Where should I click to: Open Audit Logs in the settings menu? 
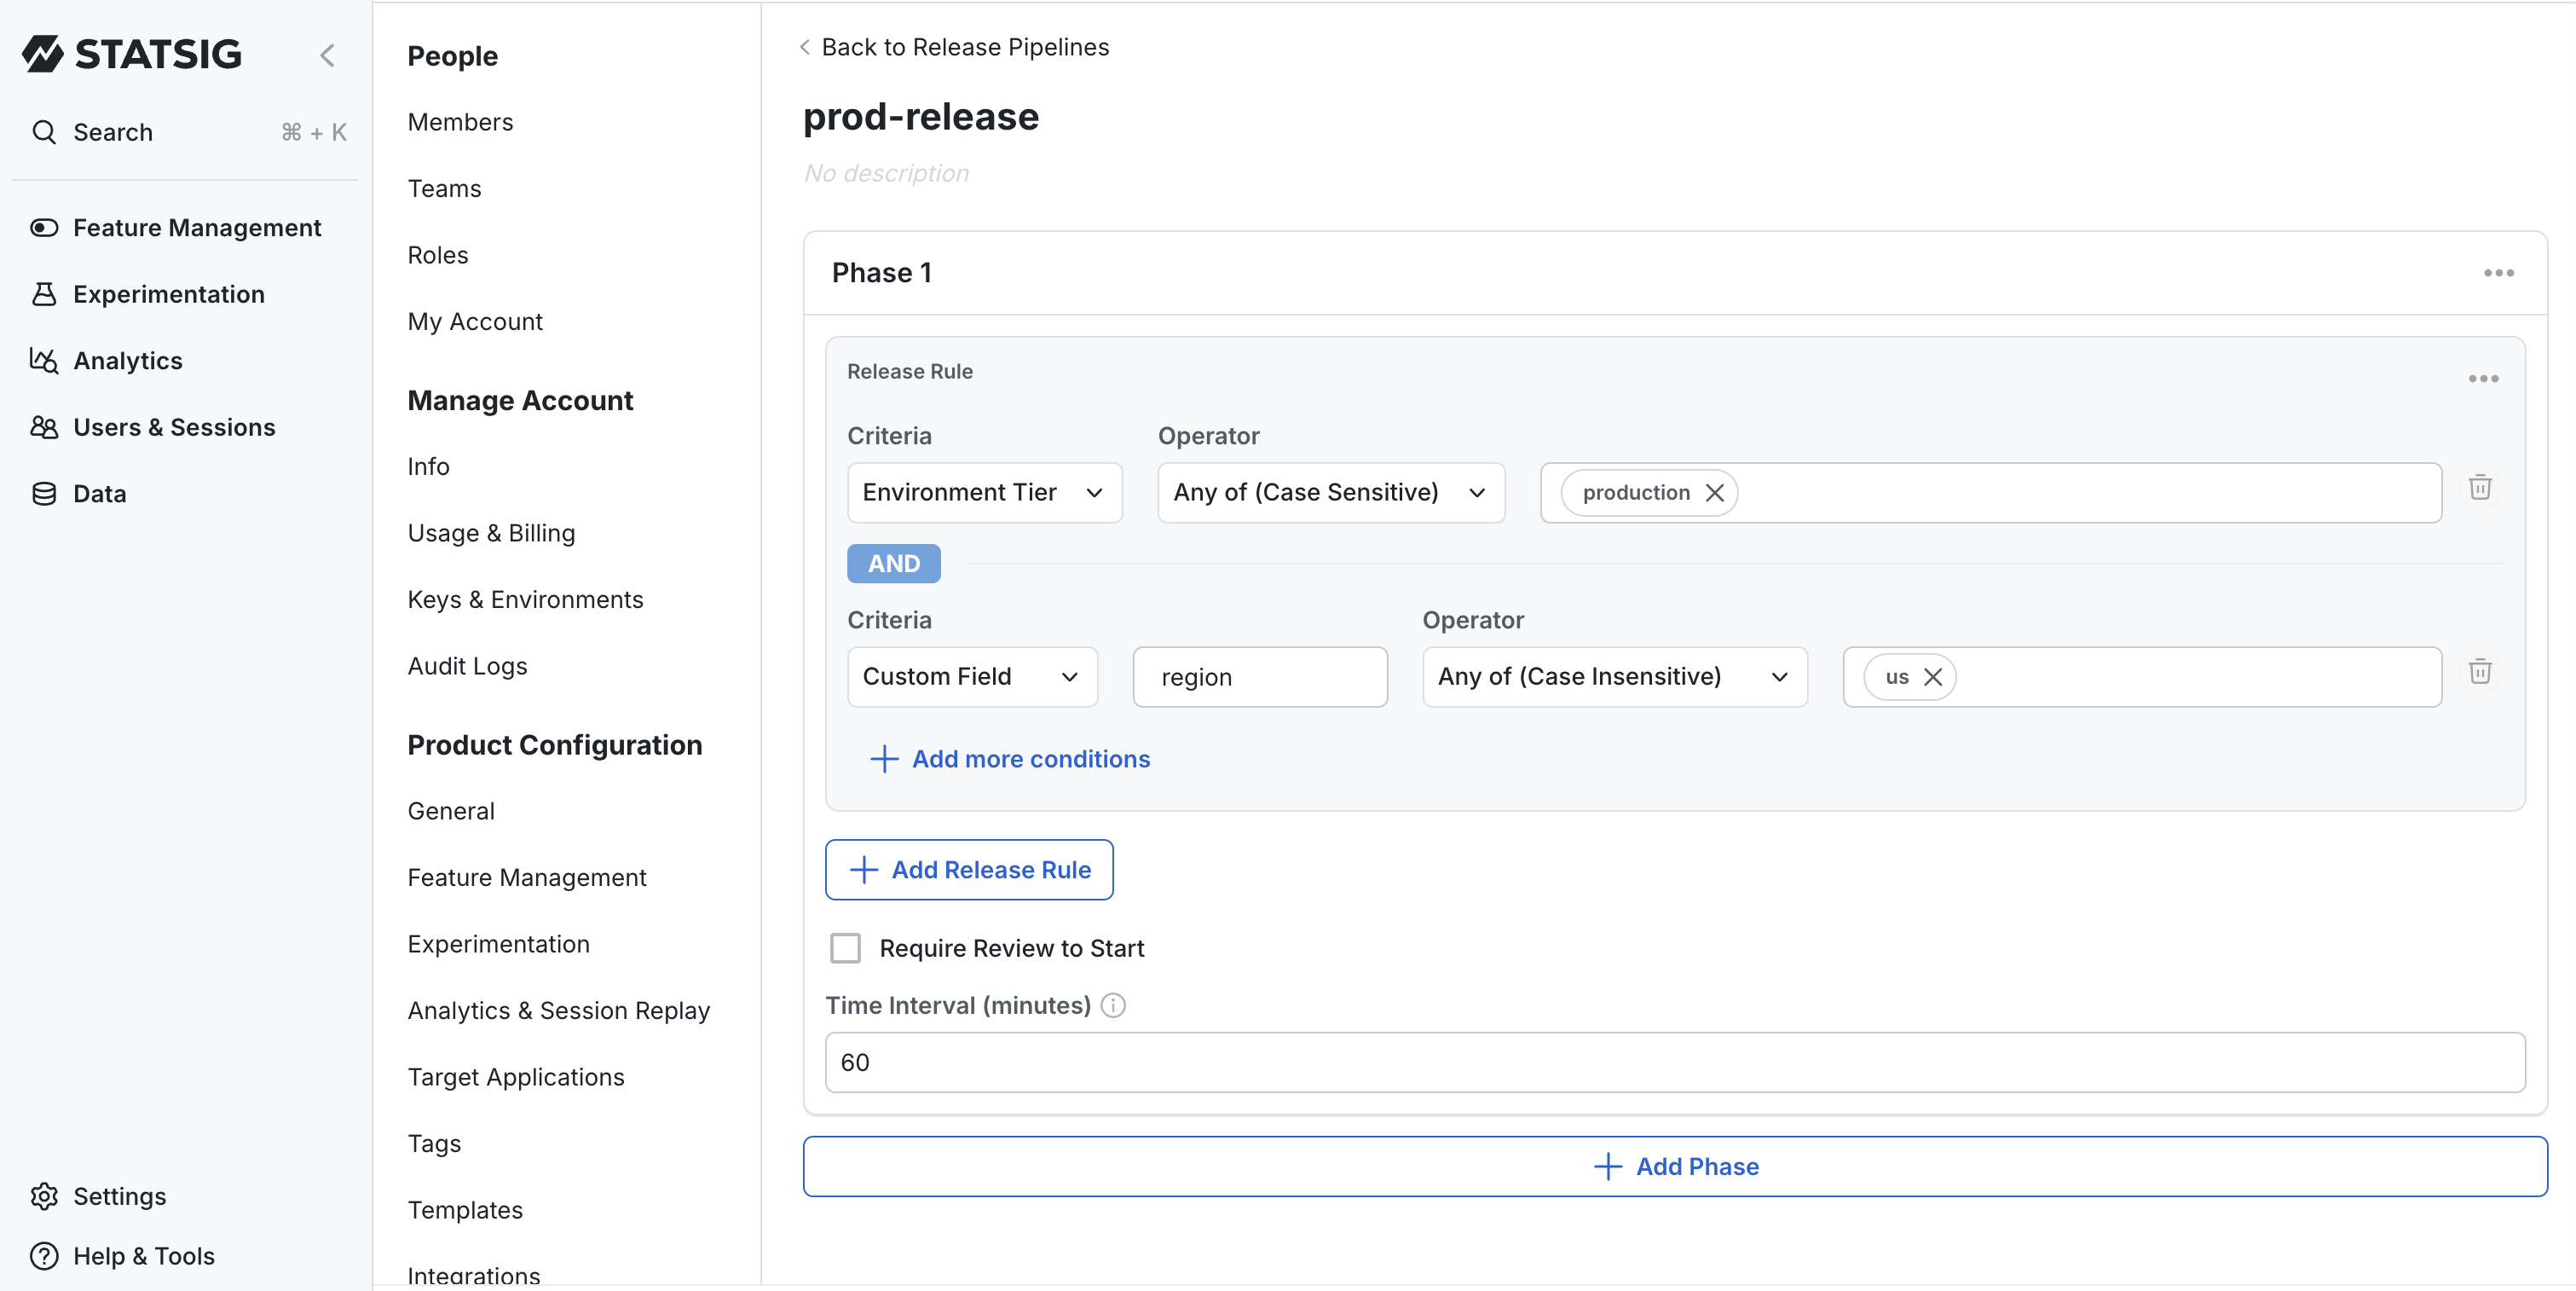(467, 666)
